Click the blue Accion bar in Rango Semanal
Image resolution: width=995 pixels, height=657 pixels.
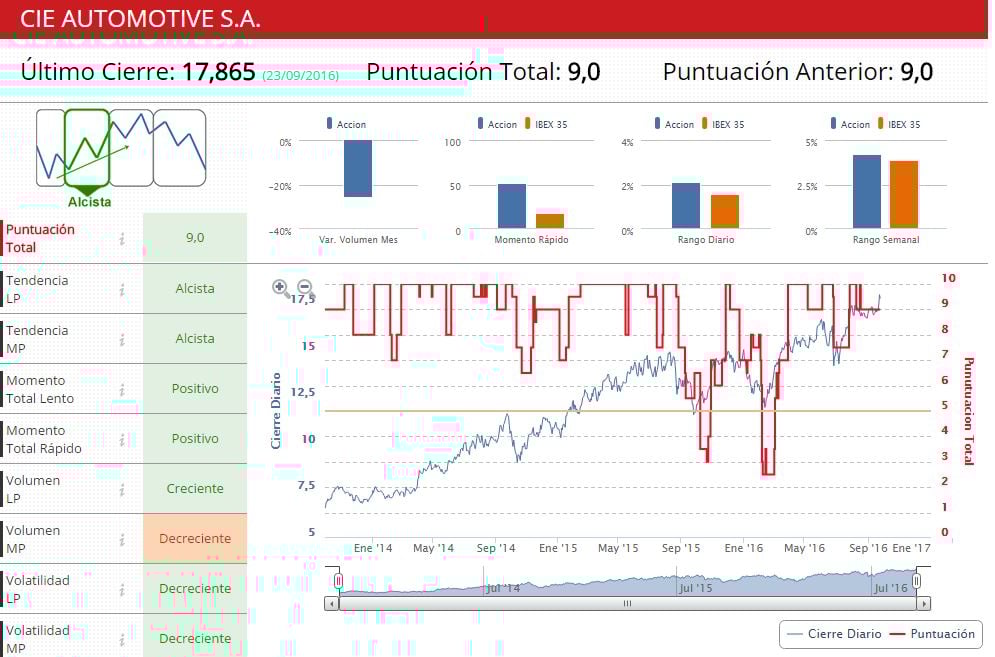[x=867, y=192]
